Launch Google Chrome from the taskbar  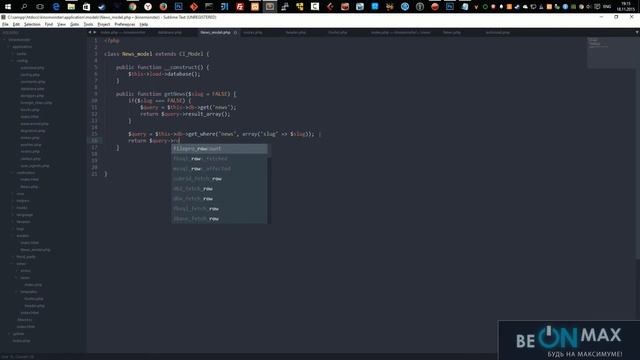pyautogui.click(x=132, y=7)
